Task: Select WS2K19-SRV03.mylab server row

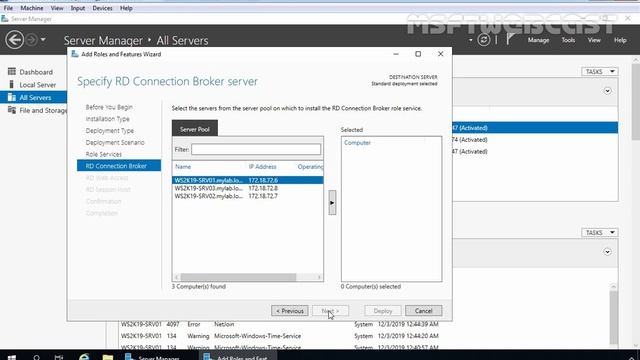Action: pyautogui.click(x=247, y=188)
